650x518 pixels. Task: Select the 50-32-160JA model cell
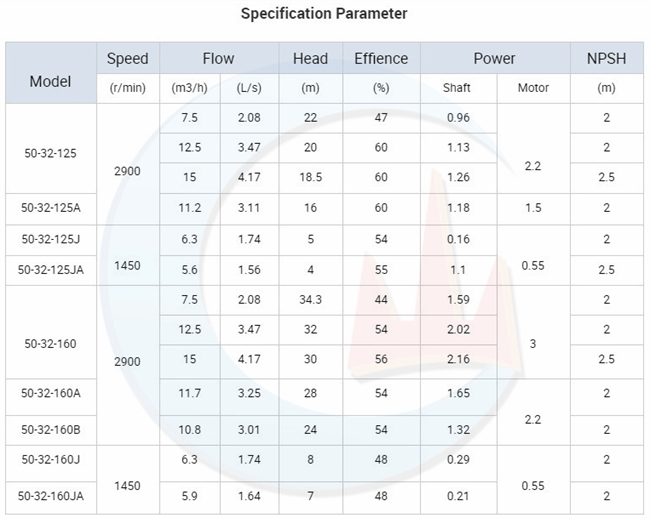50,494
